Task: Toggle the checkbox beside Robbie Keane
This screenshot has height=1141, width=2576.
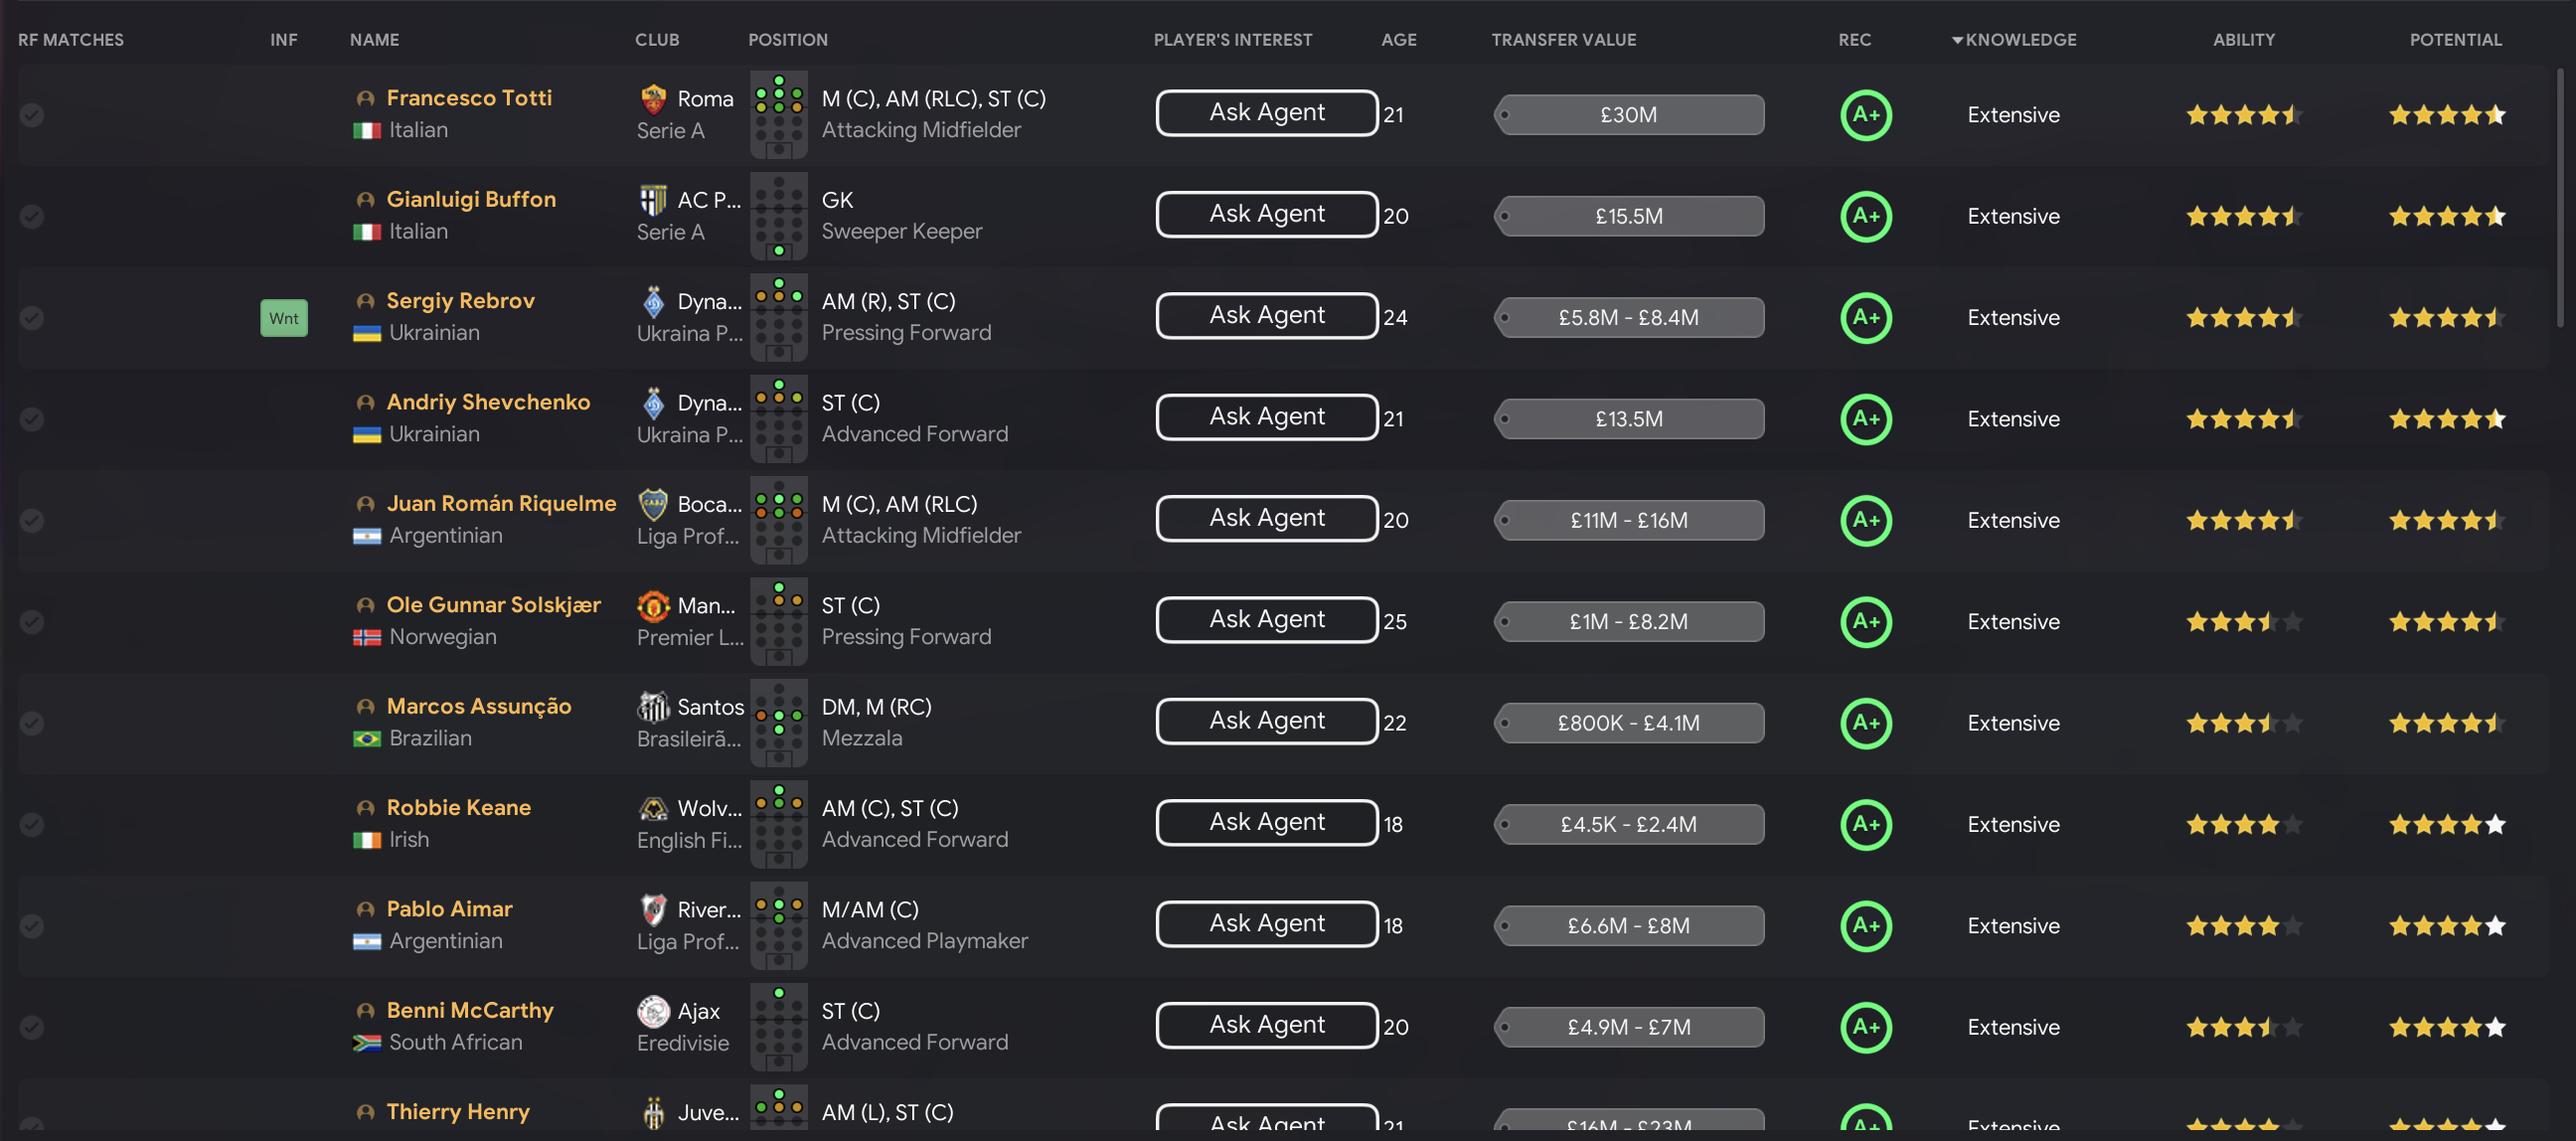Action: point(32,825)
